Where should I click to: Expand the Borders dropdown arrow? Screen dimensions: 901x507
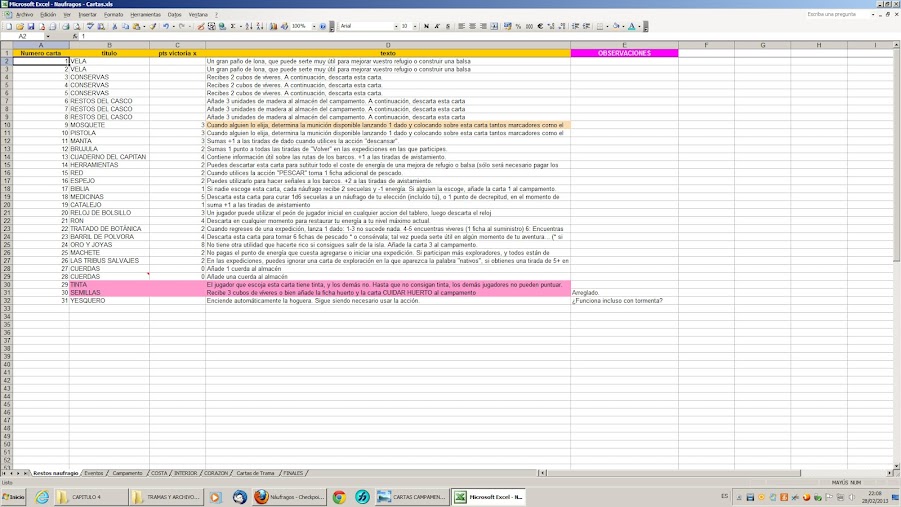pos(607,26)
